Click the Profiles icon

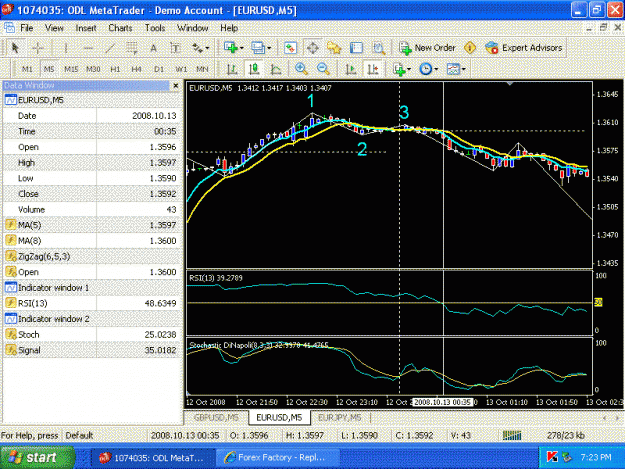pos(258,48)
